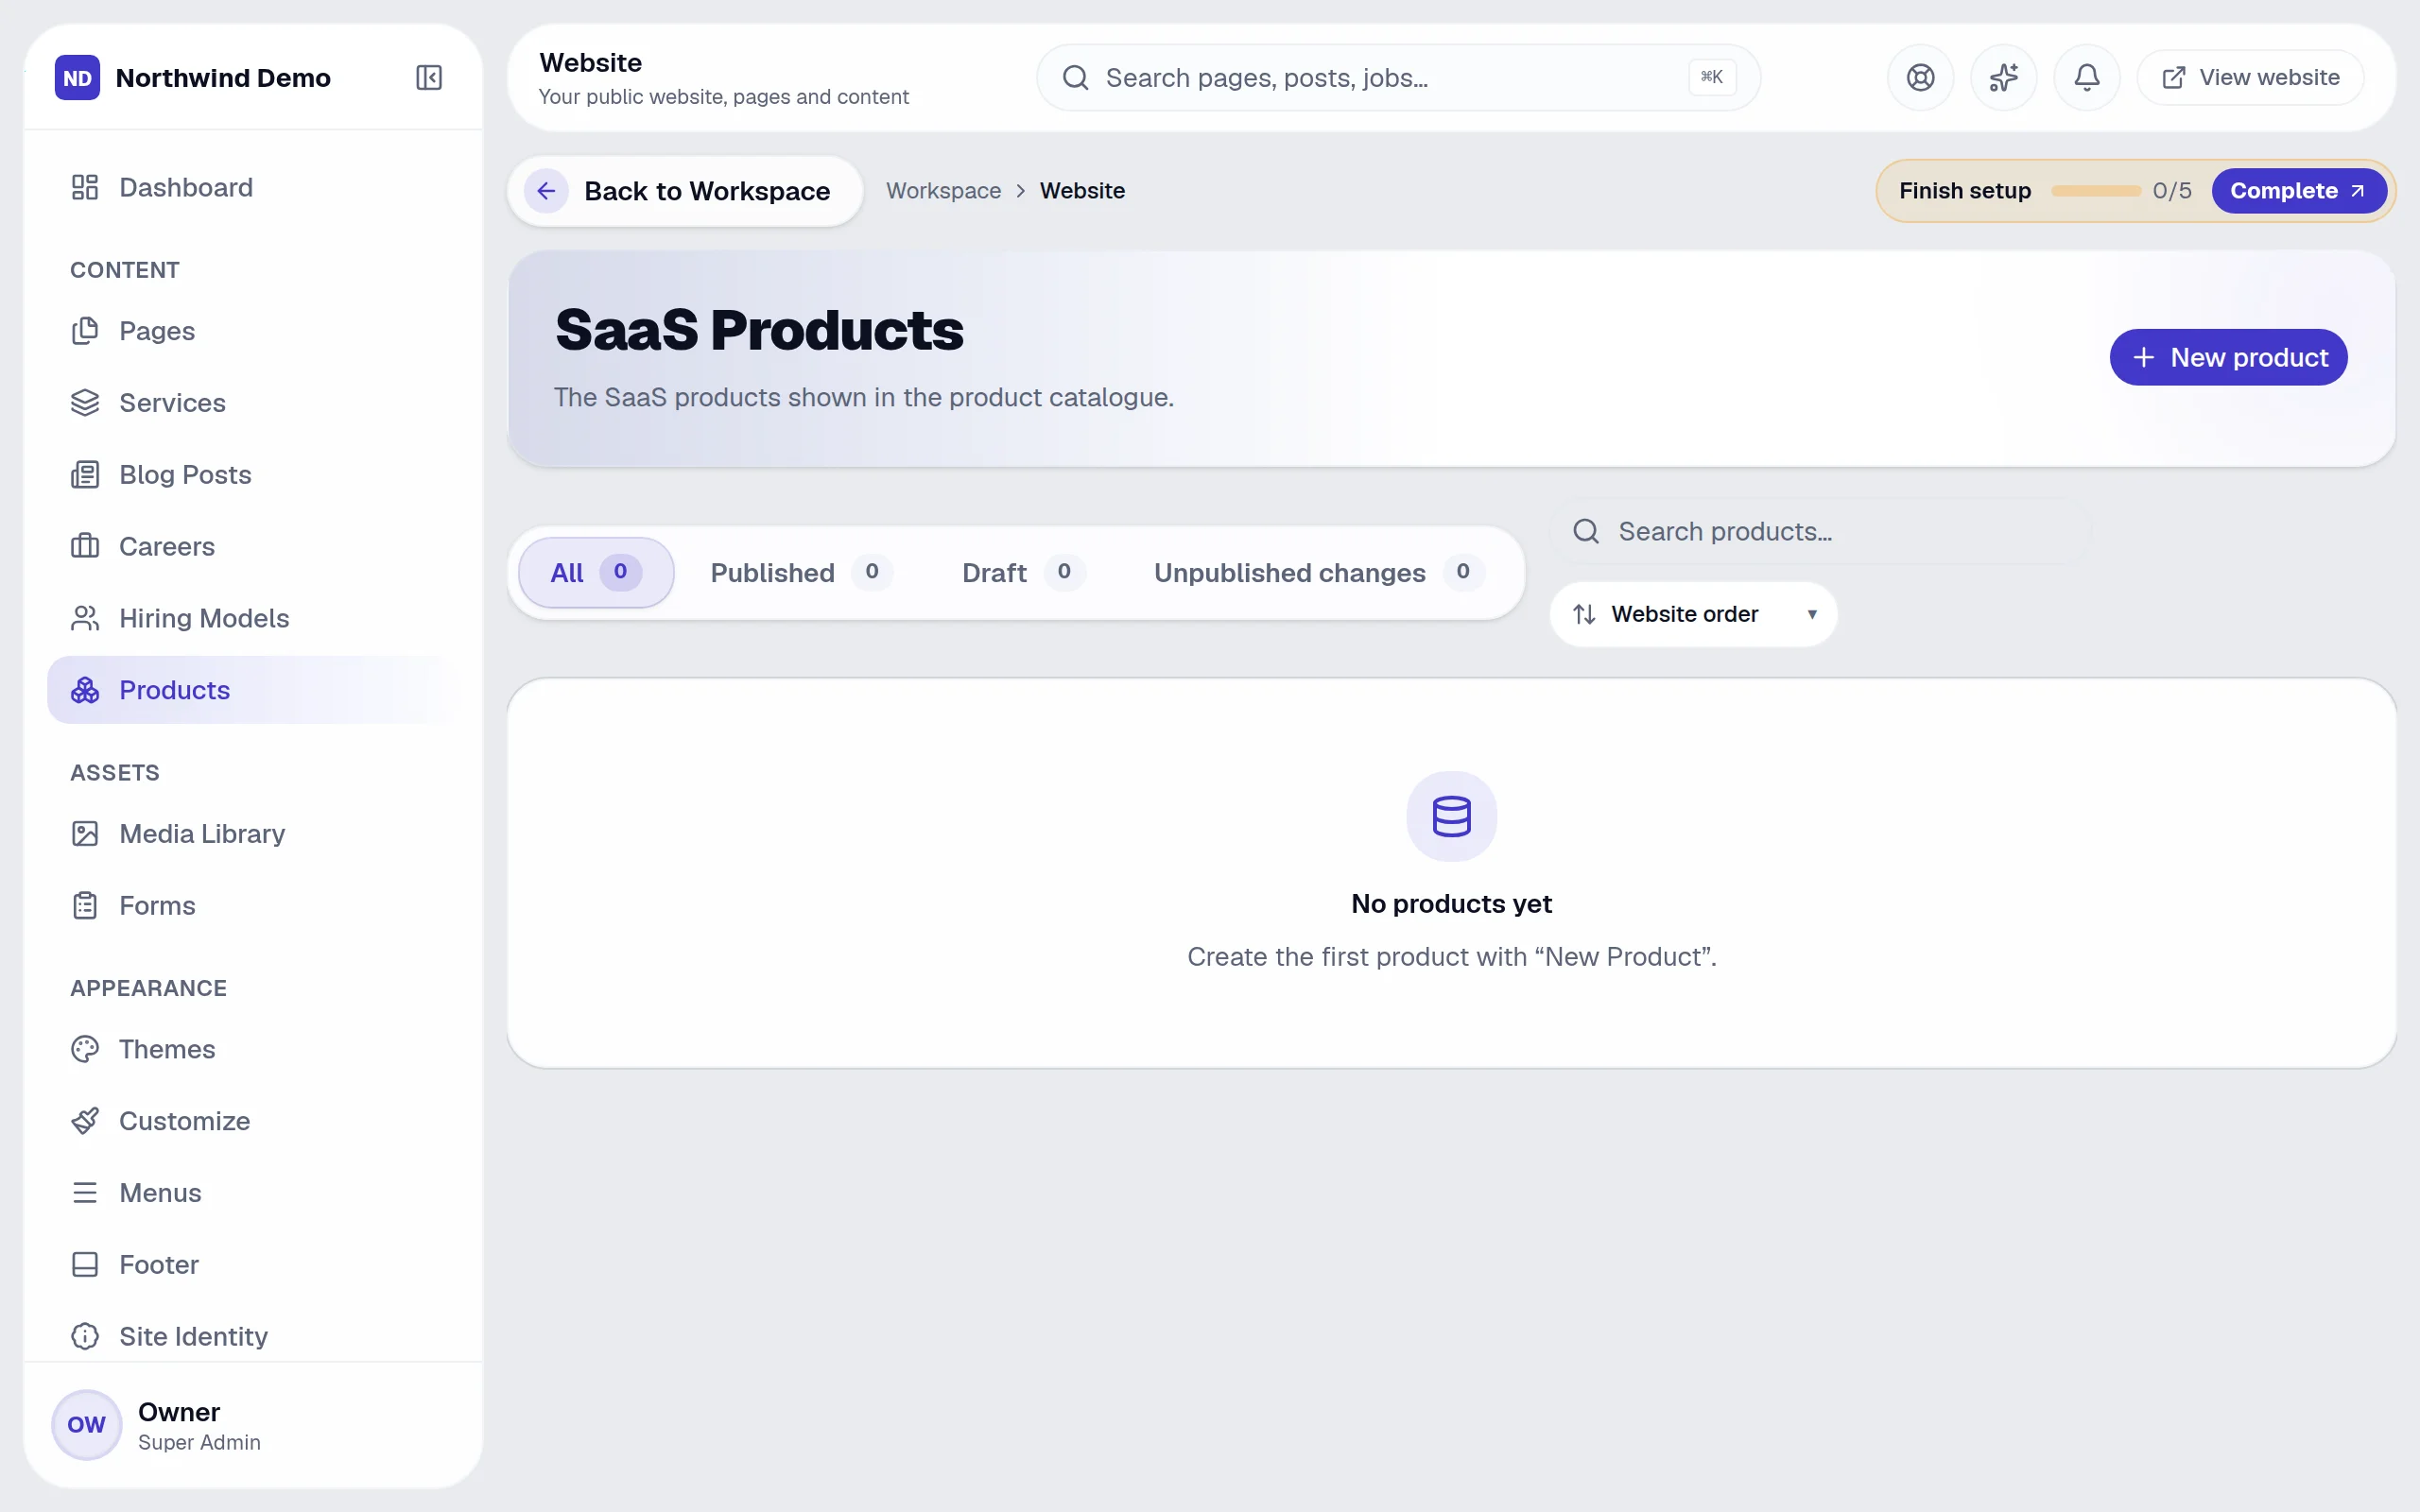Click the Themes palette icon

pos(85,1049)
